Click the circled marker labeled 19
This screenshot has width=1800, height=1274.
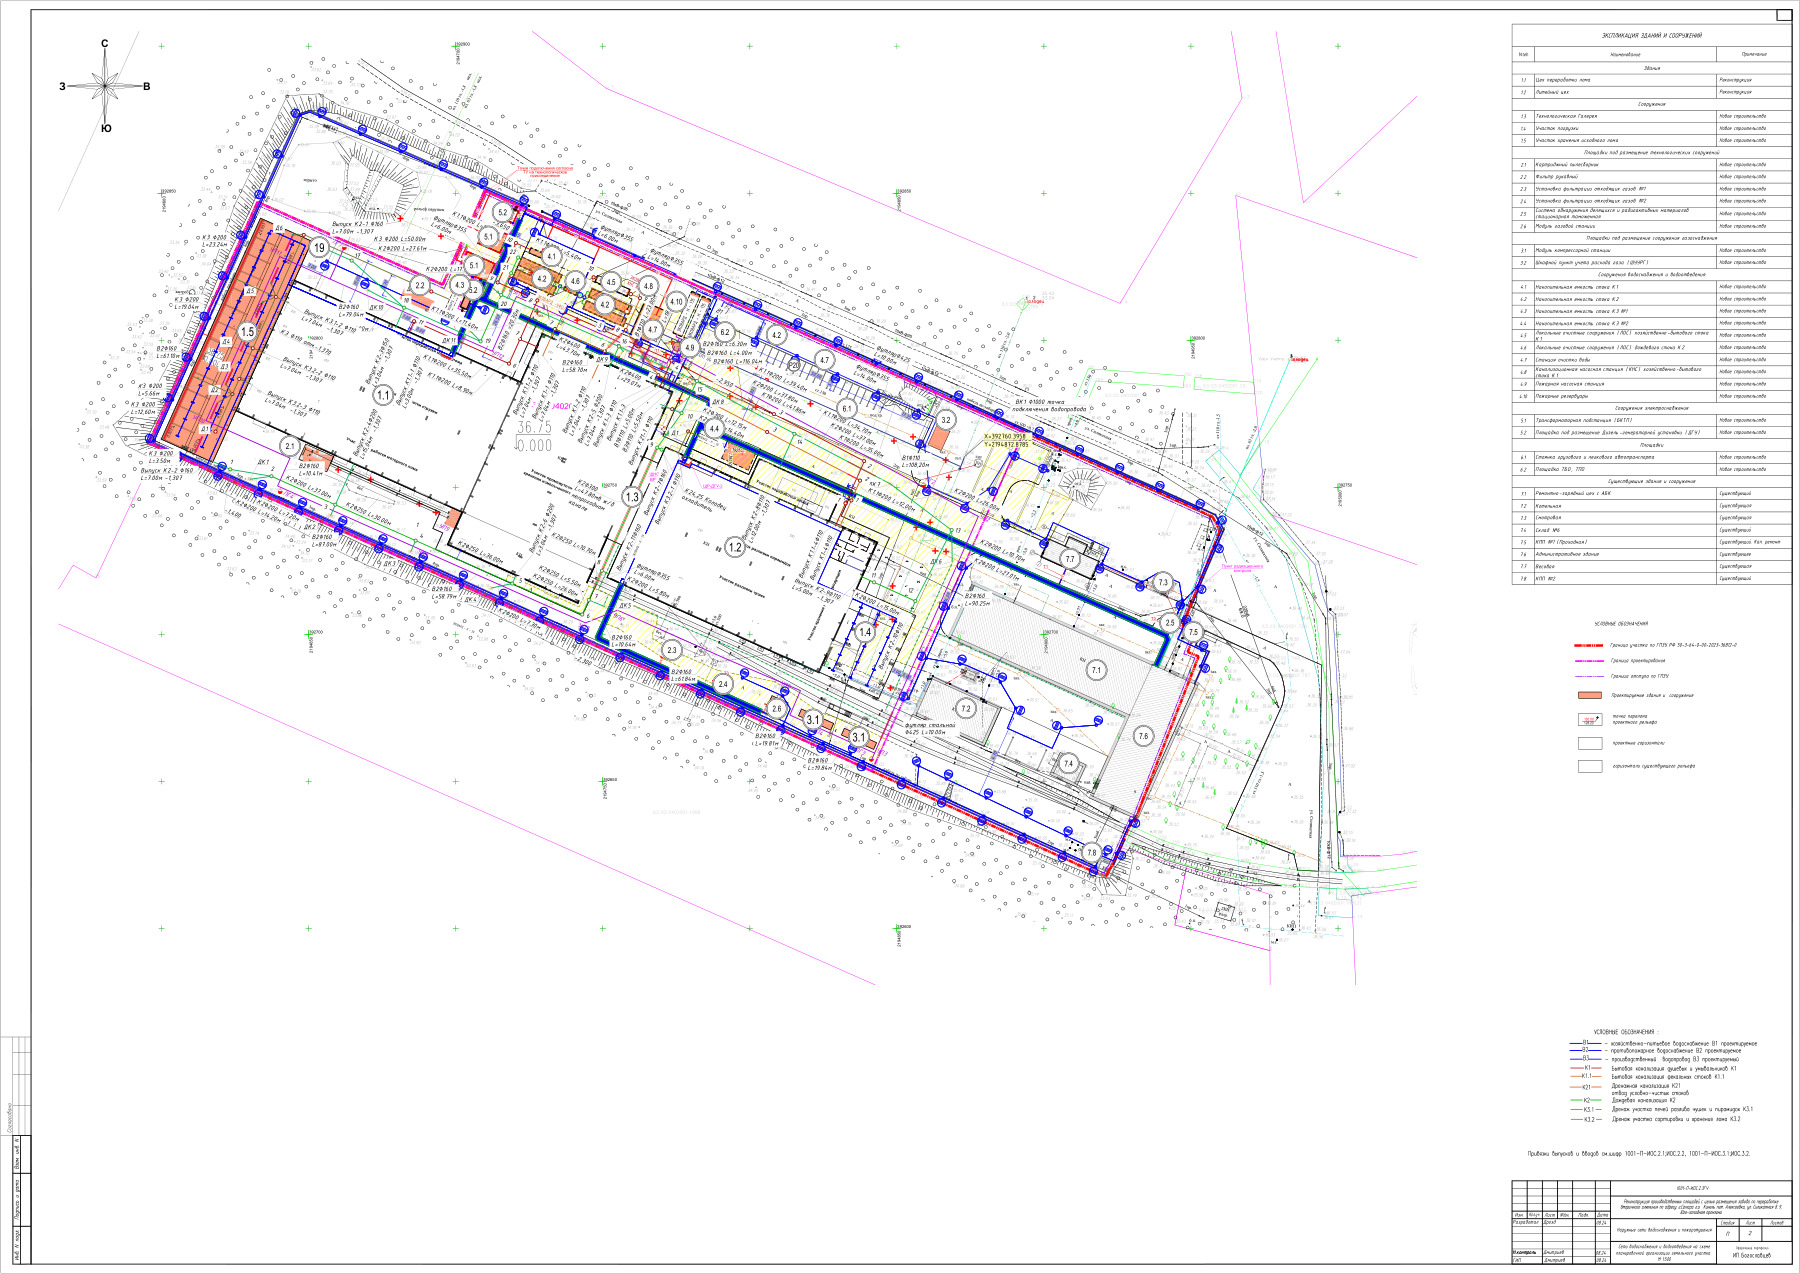click(x=319, y=248)
